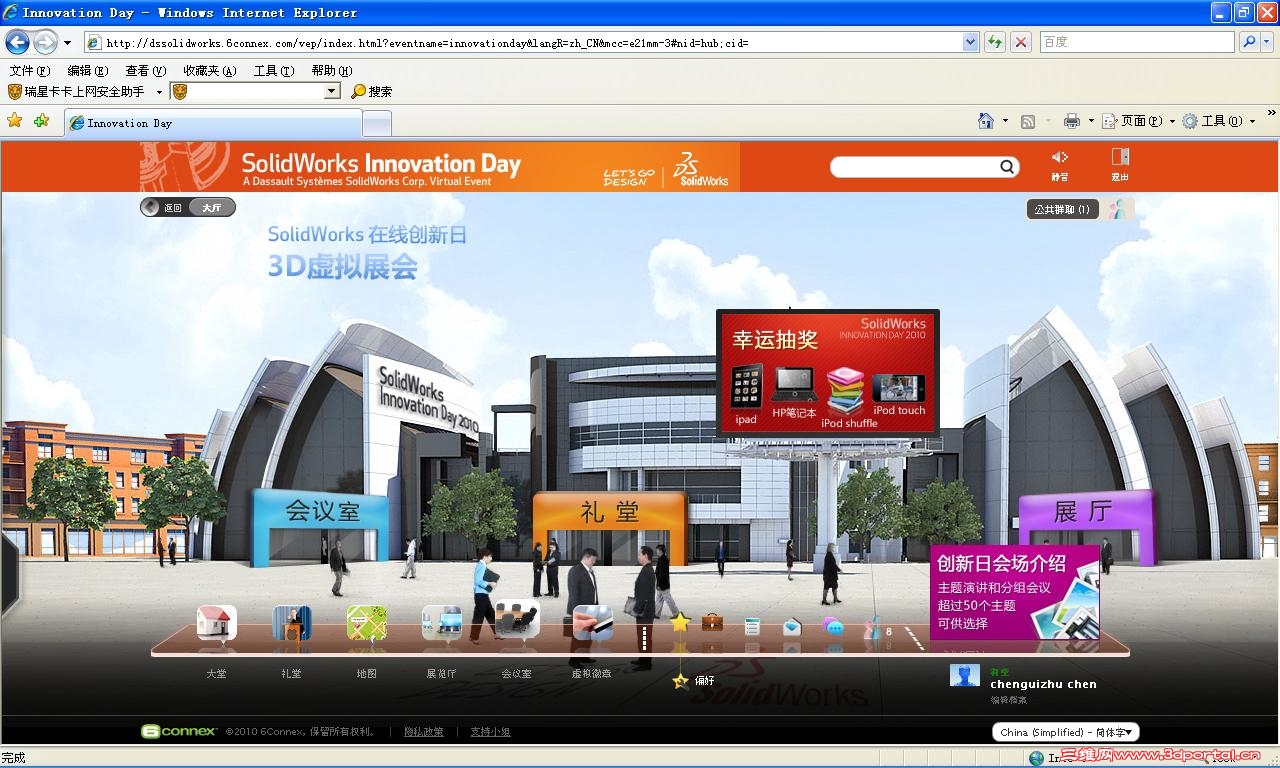1280x768 pixels.
Task: Click the 偏好 preferences star item
Action: 694,681
